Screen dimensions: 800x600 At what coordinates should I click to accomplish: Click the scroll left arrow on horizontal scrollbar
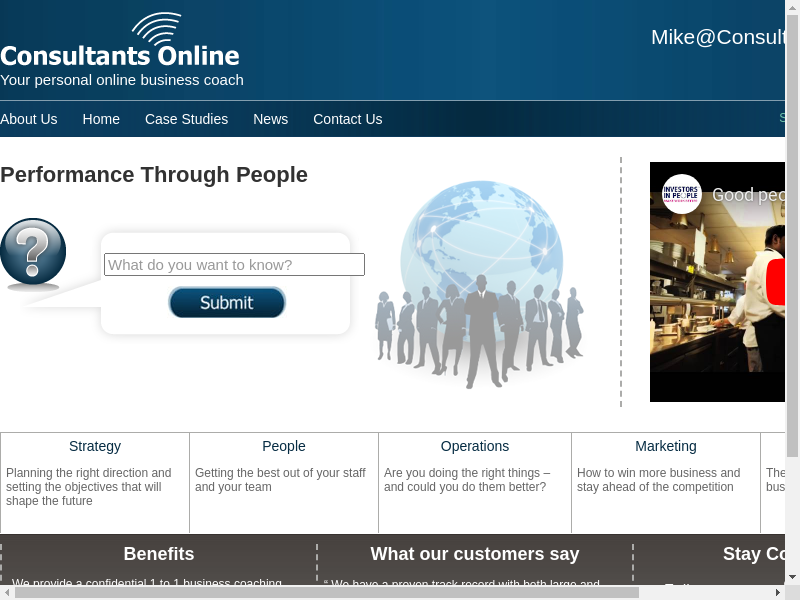(7, 592)
